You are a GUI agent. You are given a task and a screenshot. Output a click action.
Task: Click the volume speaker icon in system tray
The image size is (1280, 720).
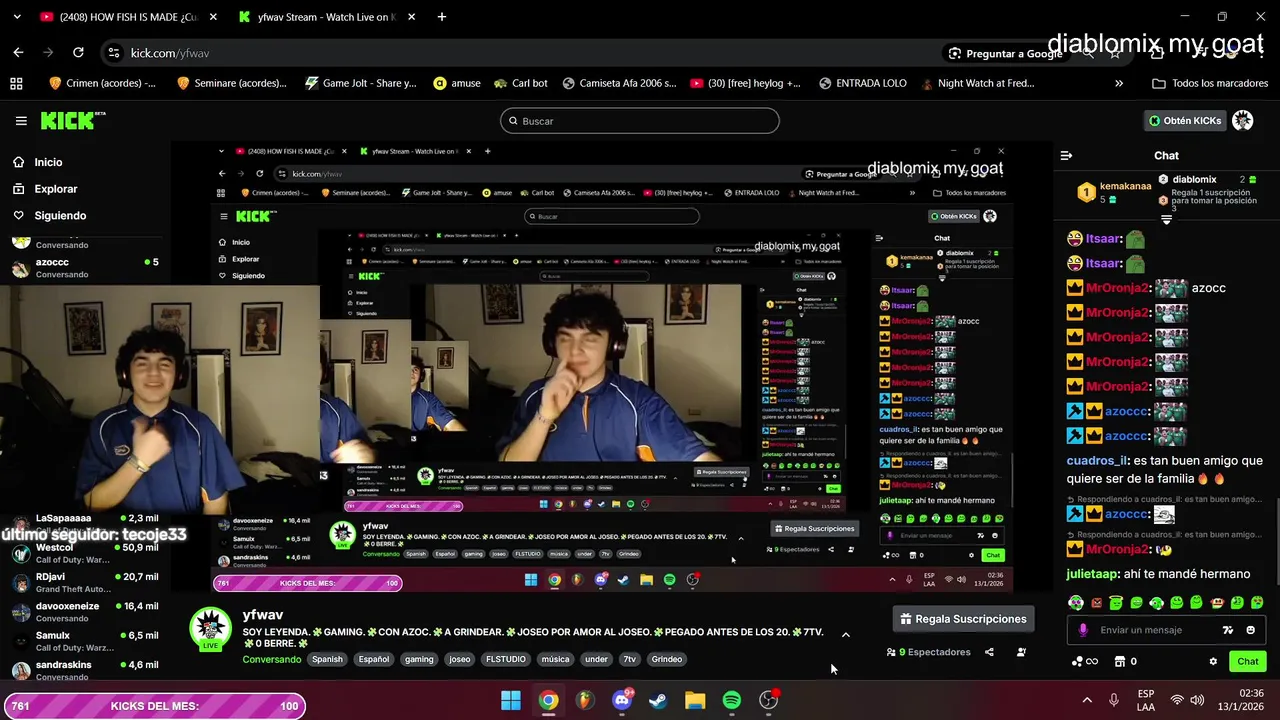point(1198,700)
